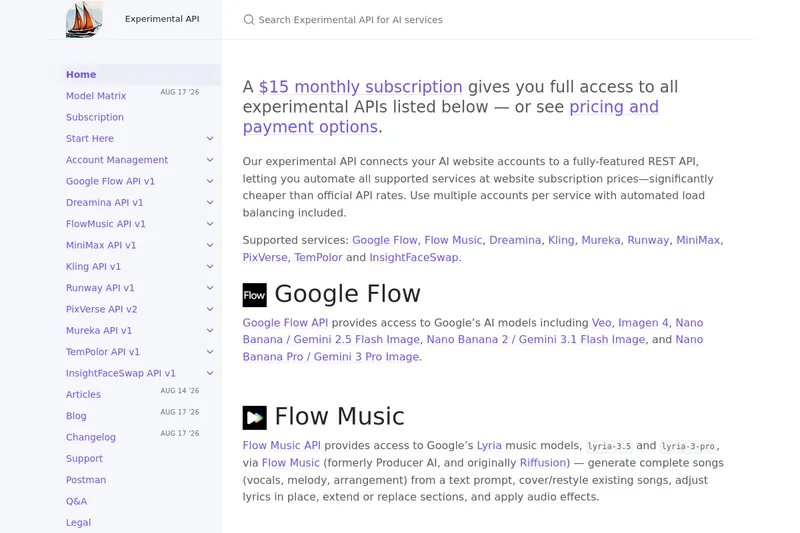The height and width of the screenshot is (533, 800).
Task: Open the InsightFaceSwap supported service link
Action: [414, 258]
